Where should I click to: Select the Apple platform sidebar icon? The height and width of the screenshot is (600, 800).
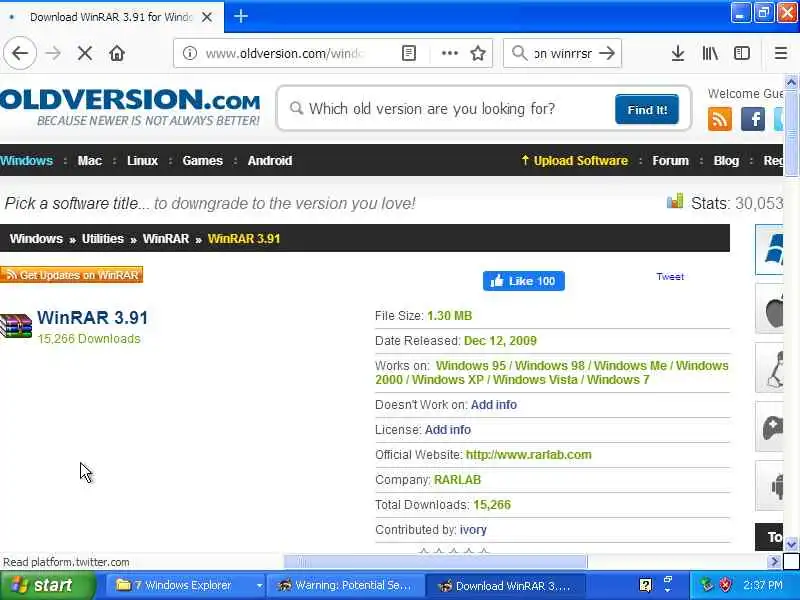[x=769, y=309]
